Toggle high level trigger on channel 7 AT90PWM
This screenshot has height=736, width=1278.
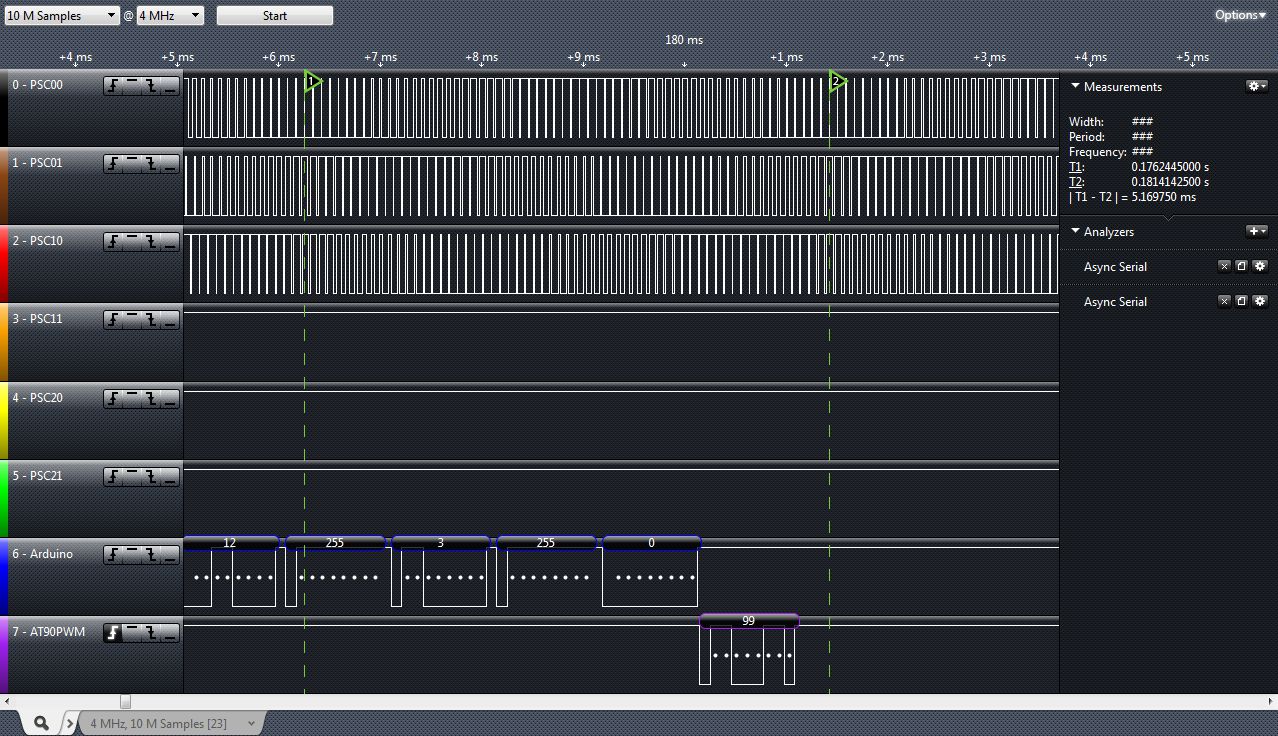pyautogui.click(x=132, y=633)
